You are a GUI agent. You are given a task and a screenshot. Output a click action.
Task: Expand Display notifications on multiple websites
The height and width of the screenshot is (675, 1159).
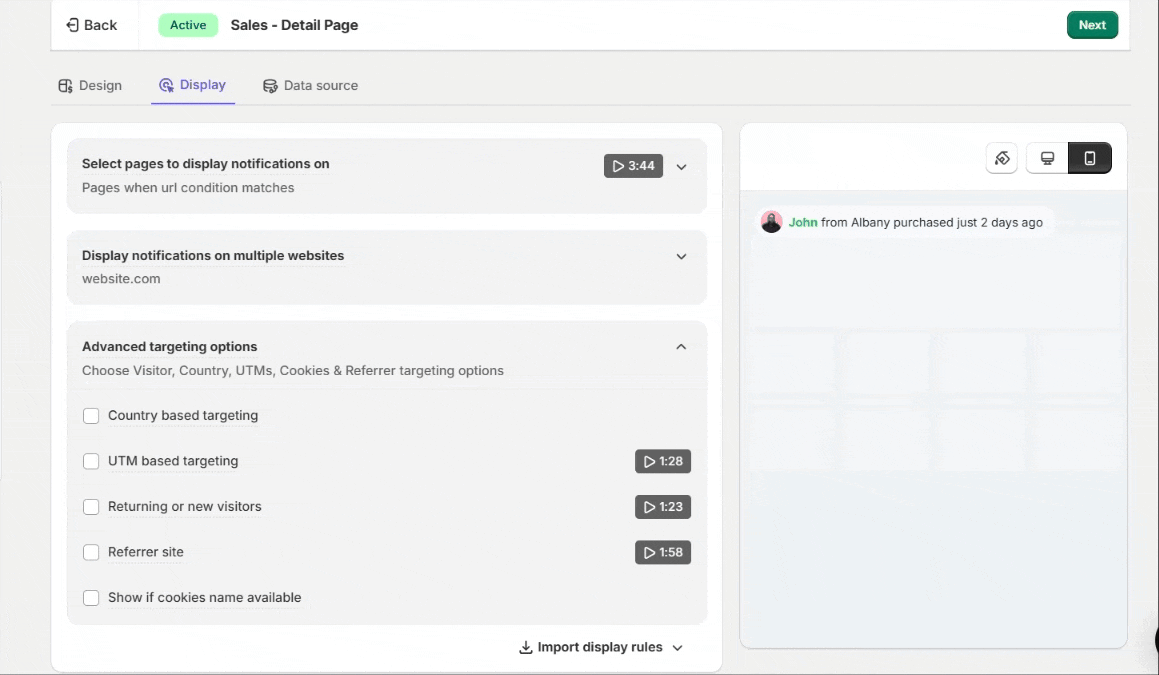point(682,257)
